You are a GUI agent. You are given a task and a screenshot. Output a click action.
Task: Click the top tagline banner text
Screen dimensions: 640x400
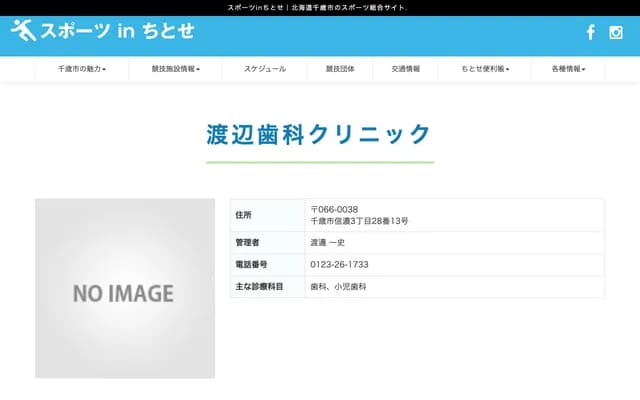(x=320, y=7)
